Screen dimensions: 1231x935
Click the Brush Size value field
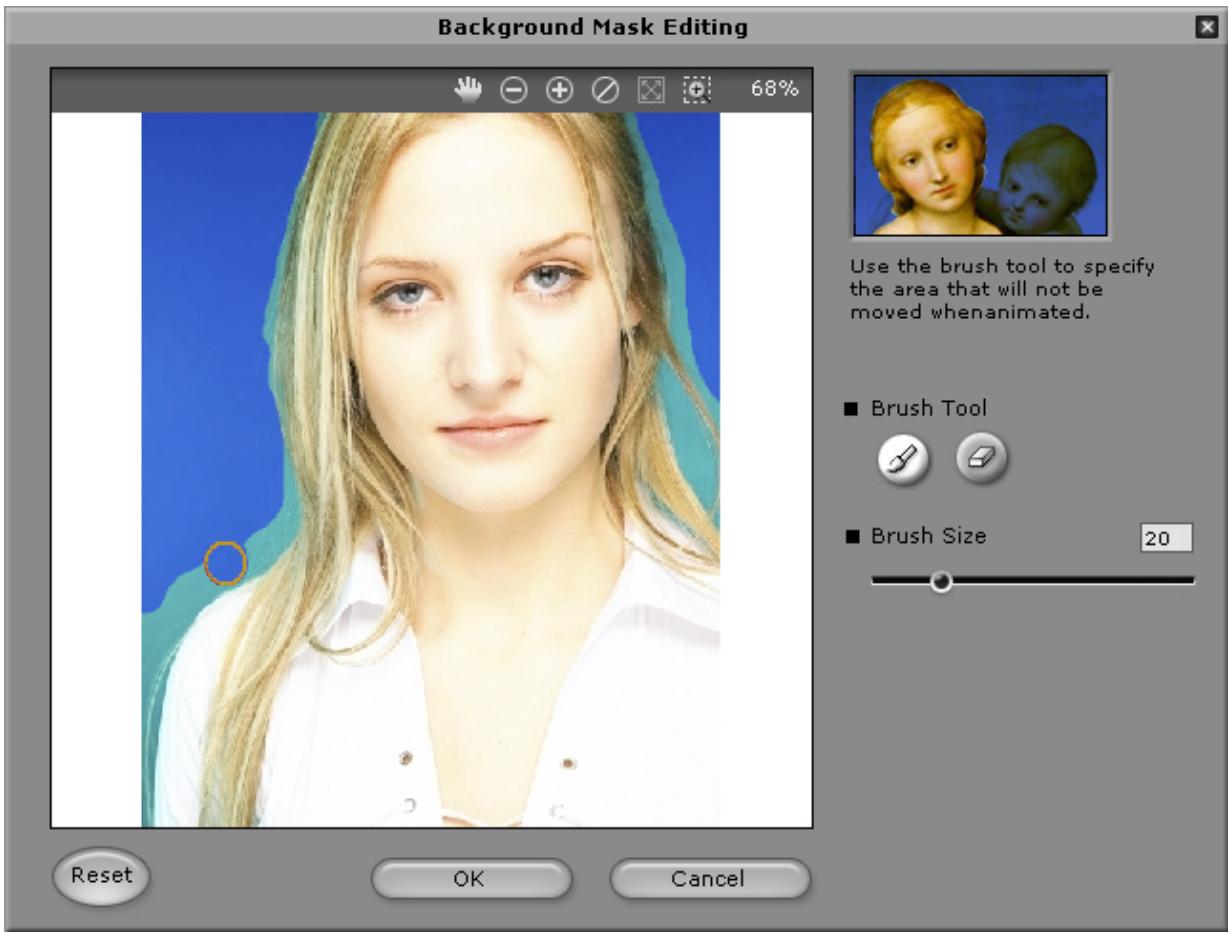1166,538
